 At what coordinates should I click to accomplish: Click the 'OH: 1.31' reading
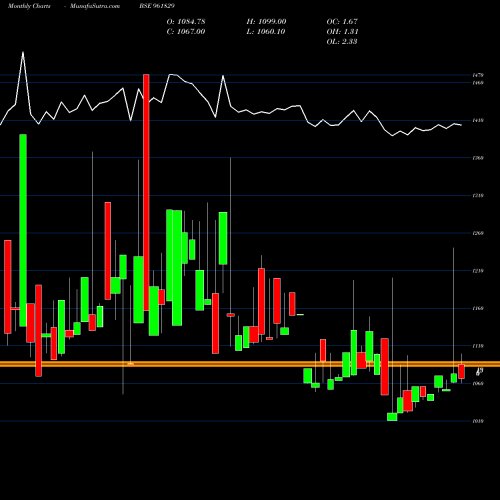click(x=342, y=32)
